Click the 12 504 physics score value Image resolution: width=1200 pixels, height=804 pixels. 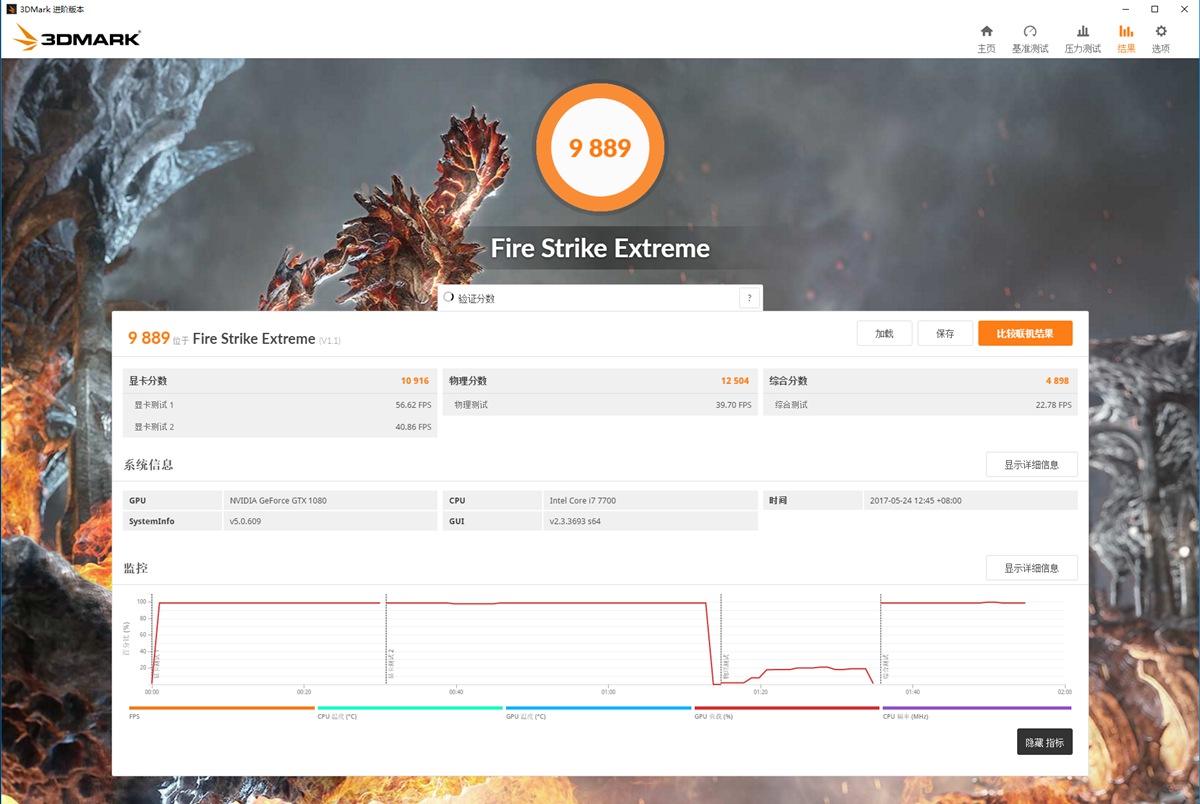pyautogui.click(x=734, y=381)
